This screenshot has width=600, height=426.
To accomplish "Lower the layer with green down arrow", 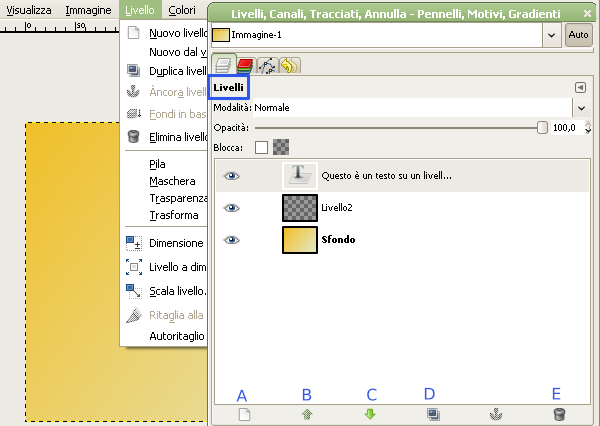I will click(369, 412).
